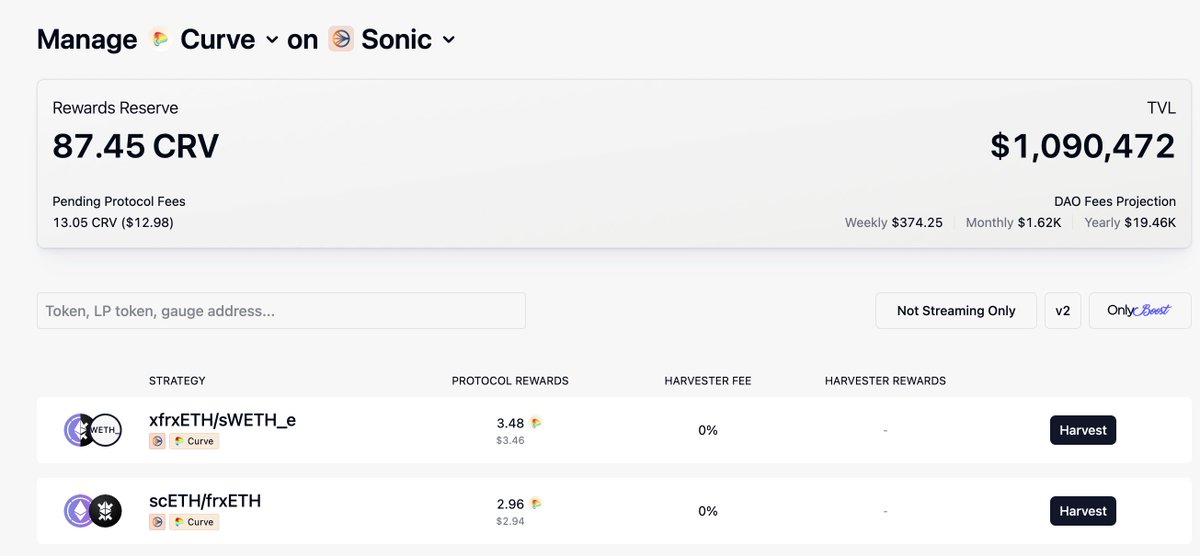Focus the token or gauge address search field
This screenshot has width=1200, height=556.
281,311
